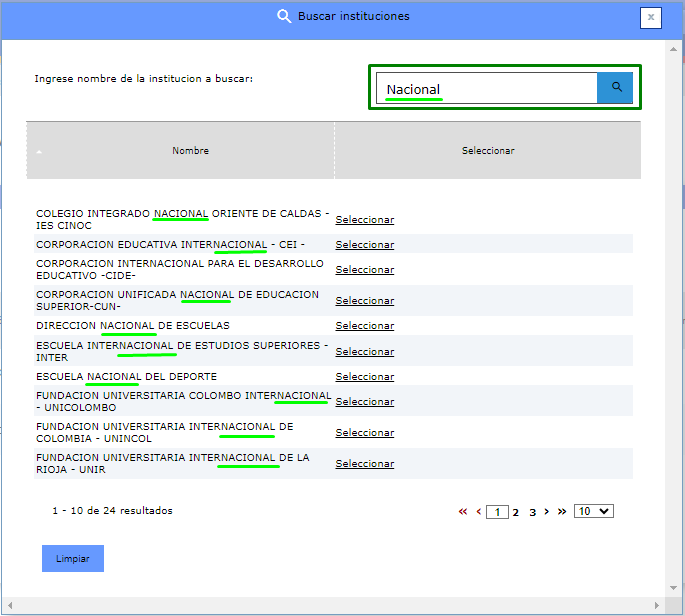This screenshot has width=685, height=616.
Task: Click the Limpiar button
Action: tap(73, 558)
